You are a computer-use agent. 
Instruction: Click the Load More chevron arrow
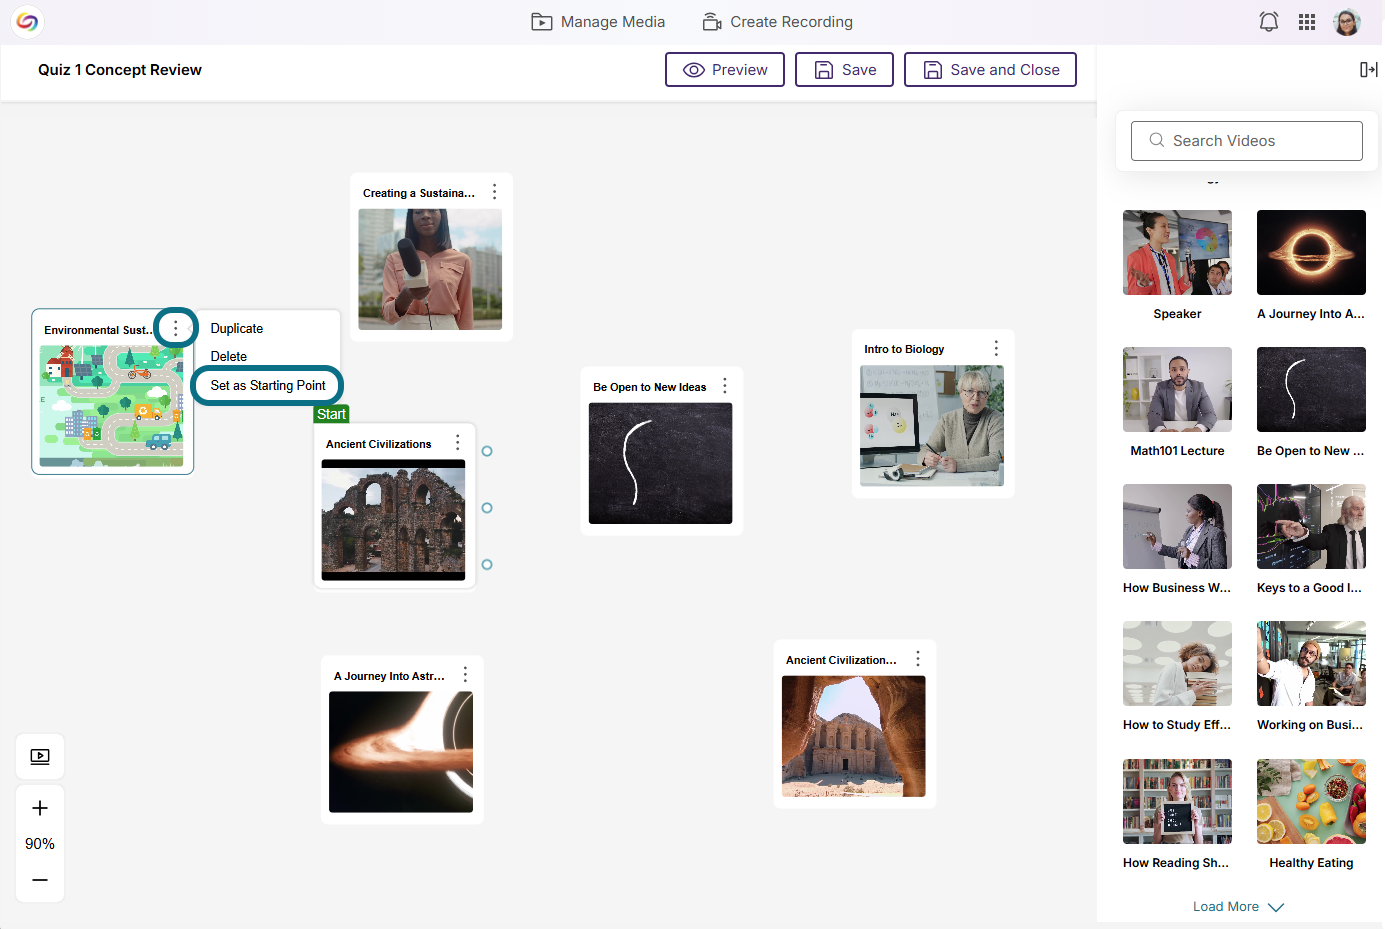1276,907
